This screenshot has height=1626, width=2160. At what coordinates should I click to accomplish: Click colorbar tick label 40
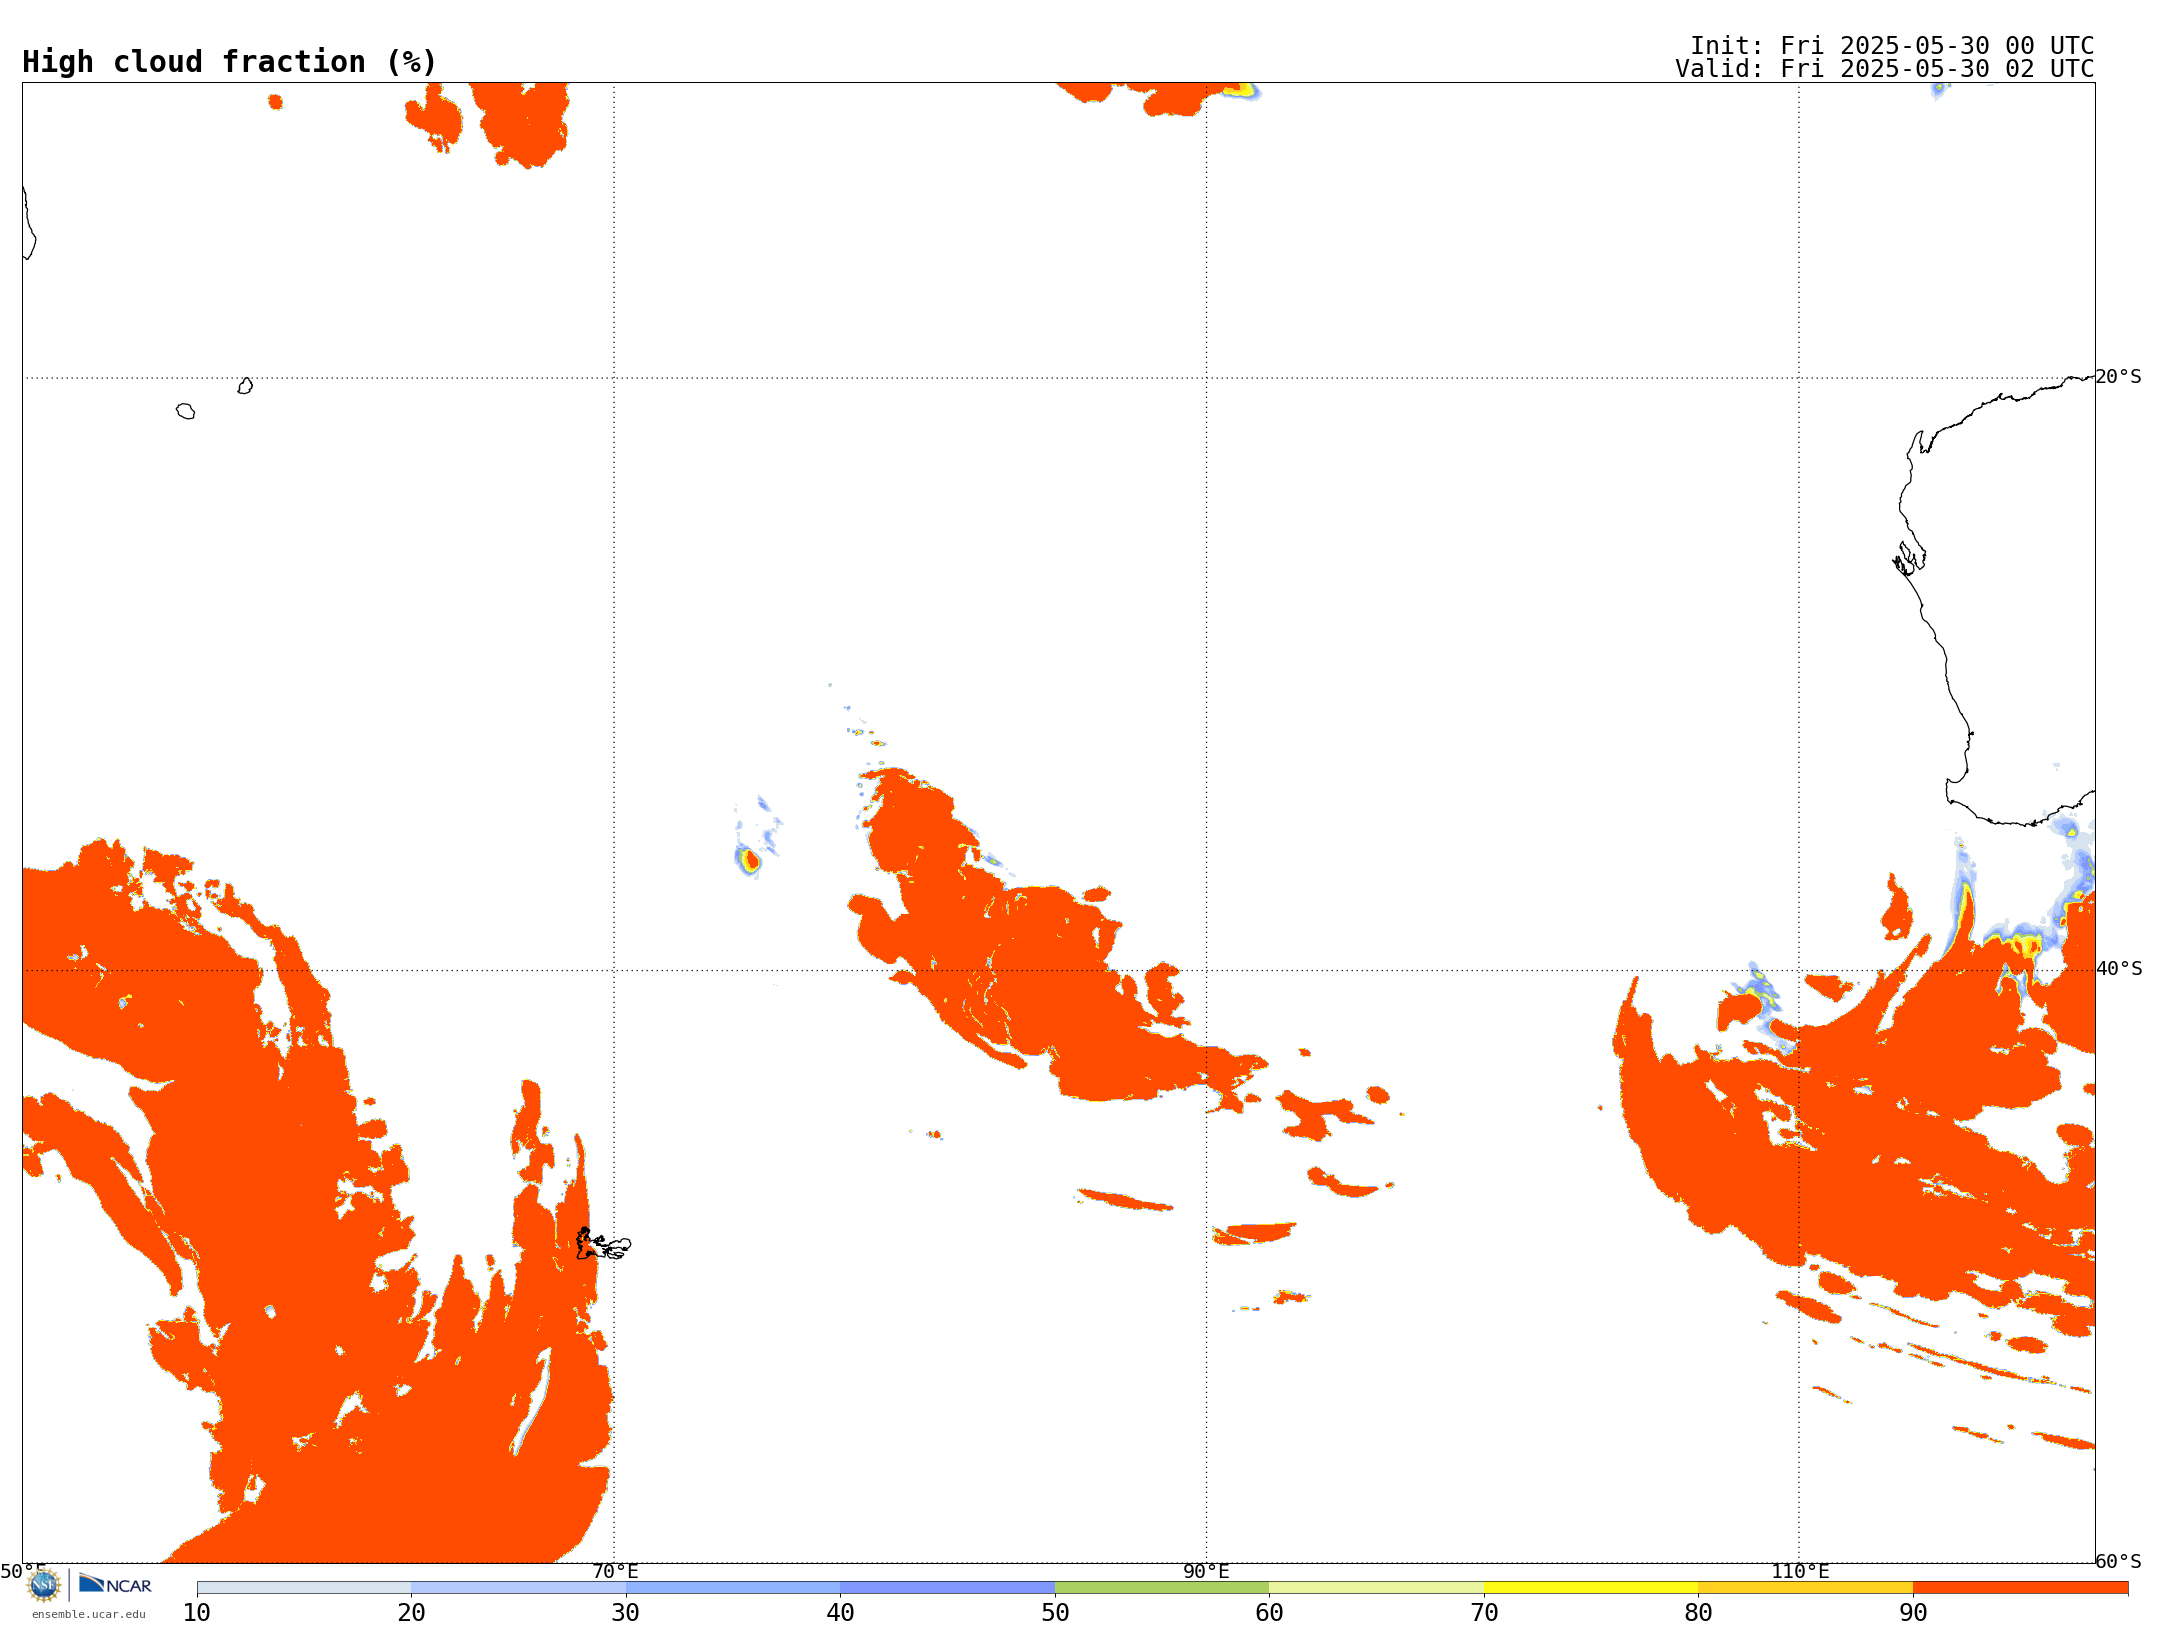(x=840, y=1612)
